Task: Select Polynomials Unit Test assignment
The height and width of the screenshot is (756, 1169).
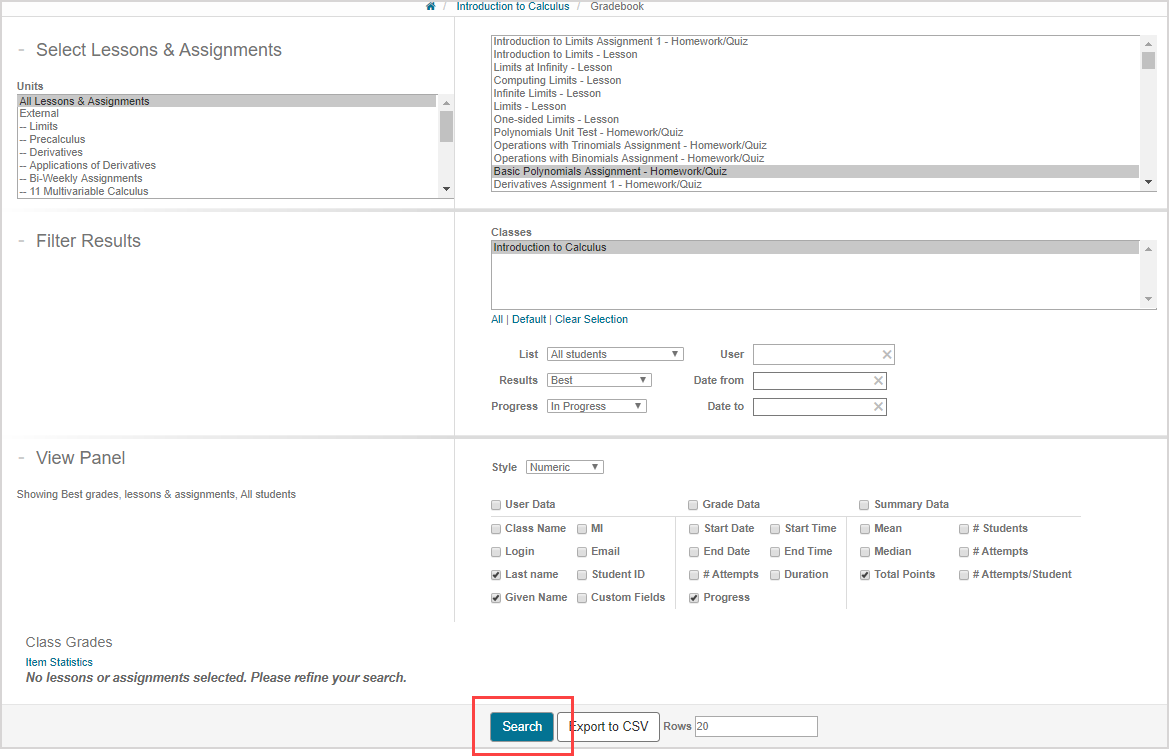Action: point(588,132)
